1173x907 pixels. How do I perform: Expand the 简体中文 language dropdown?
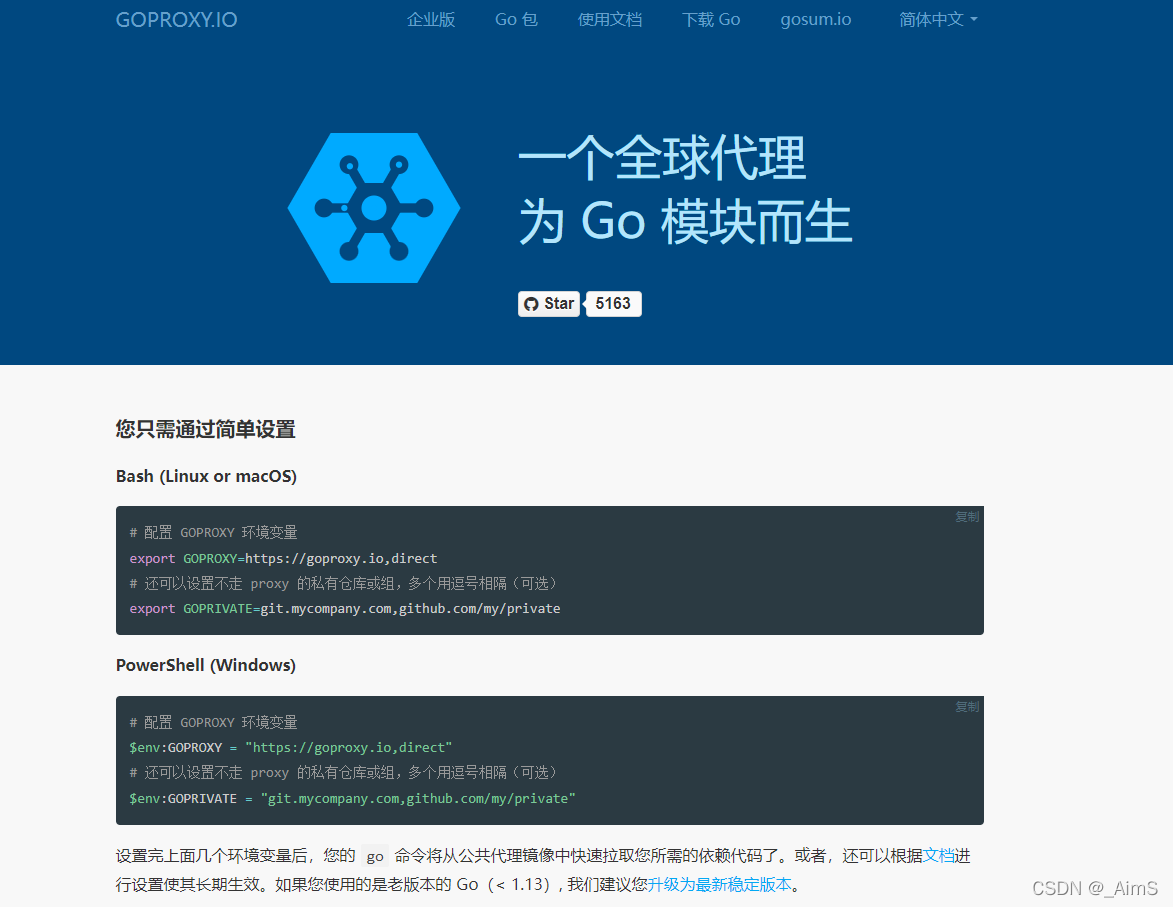tap(938, 19)
